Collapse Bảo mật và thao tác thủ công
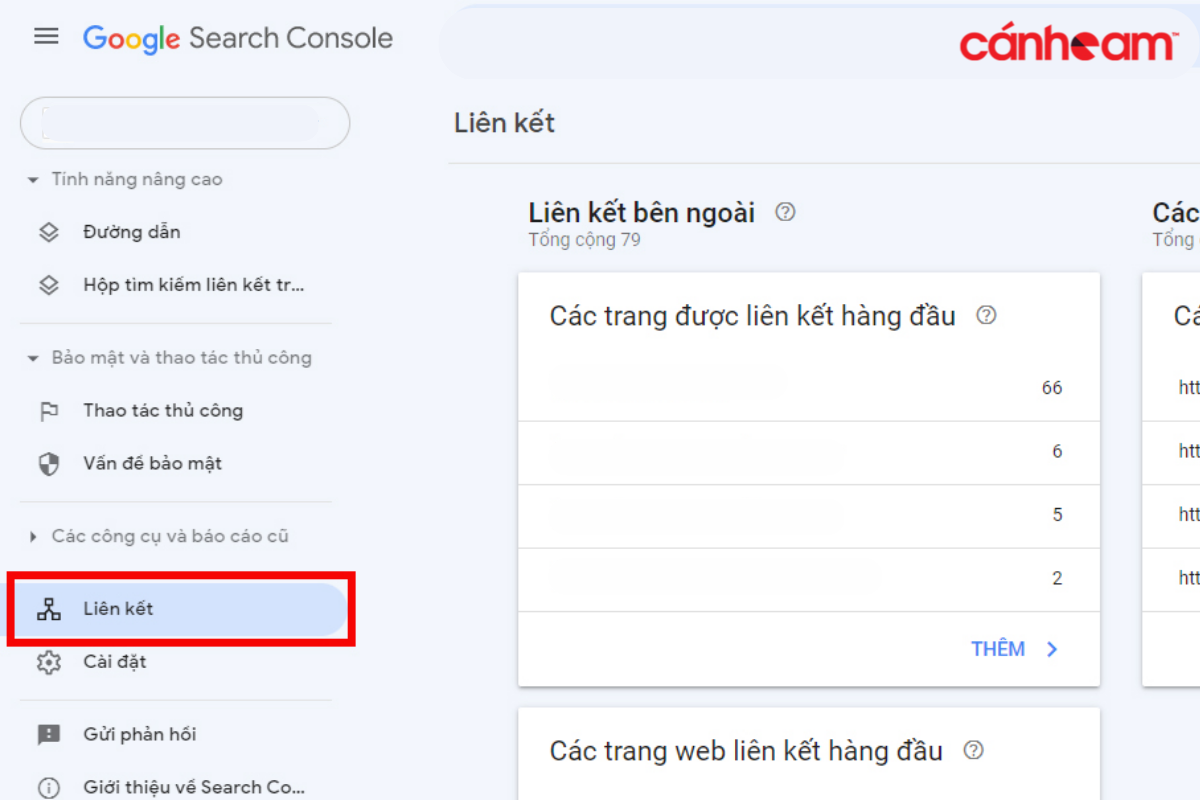1200x800 pixels. (33, 358)
